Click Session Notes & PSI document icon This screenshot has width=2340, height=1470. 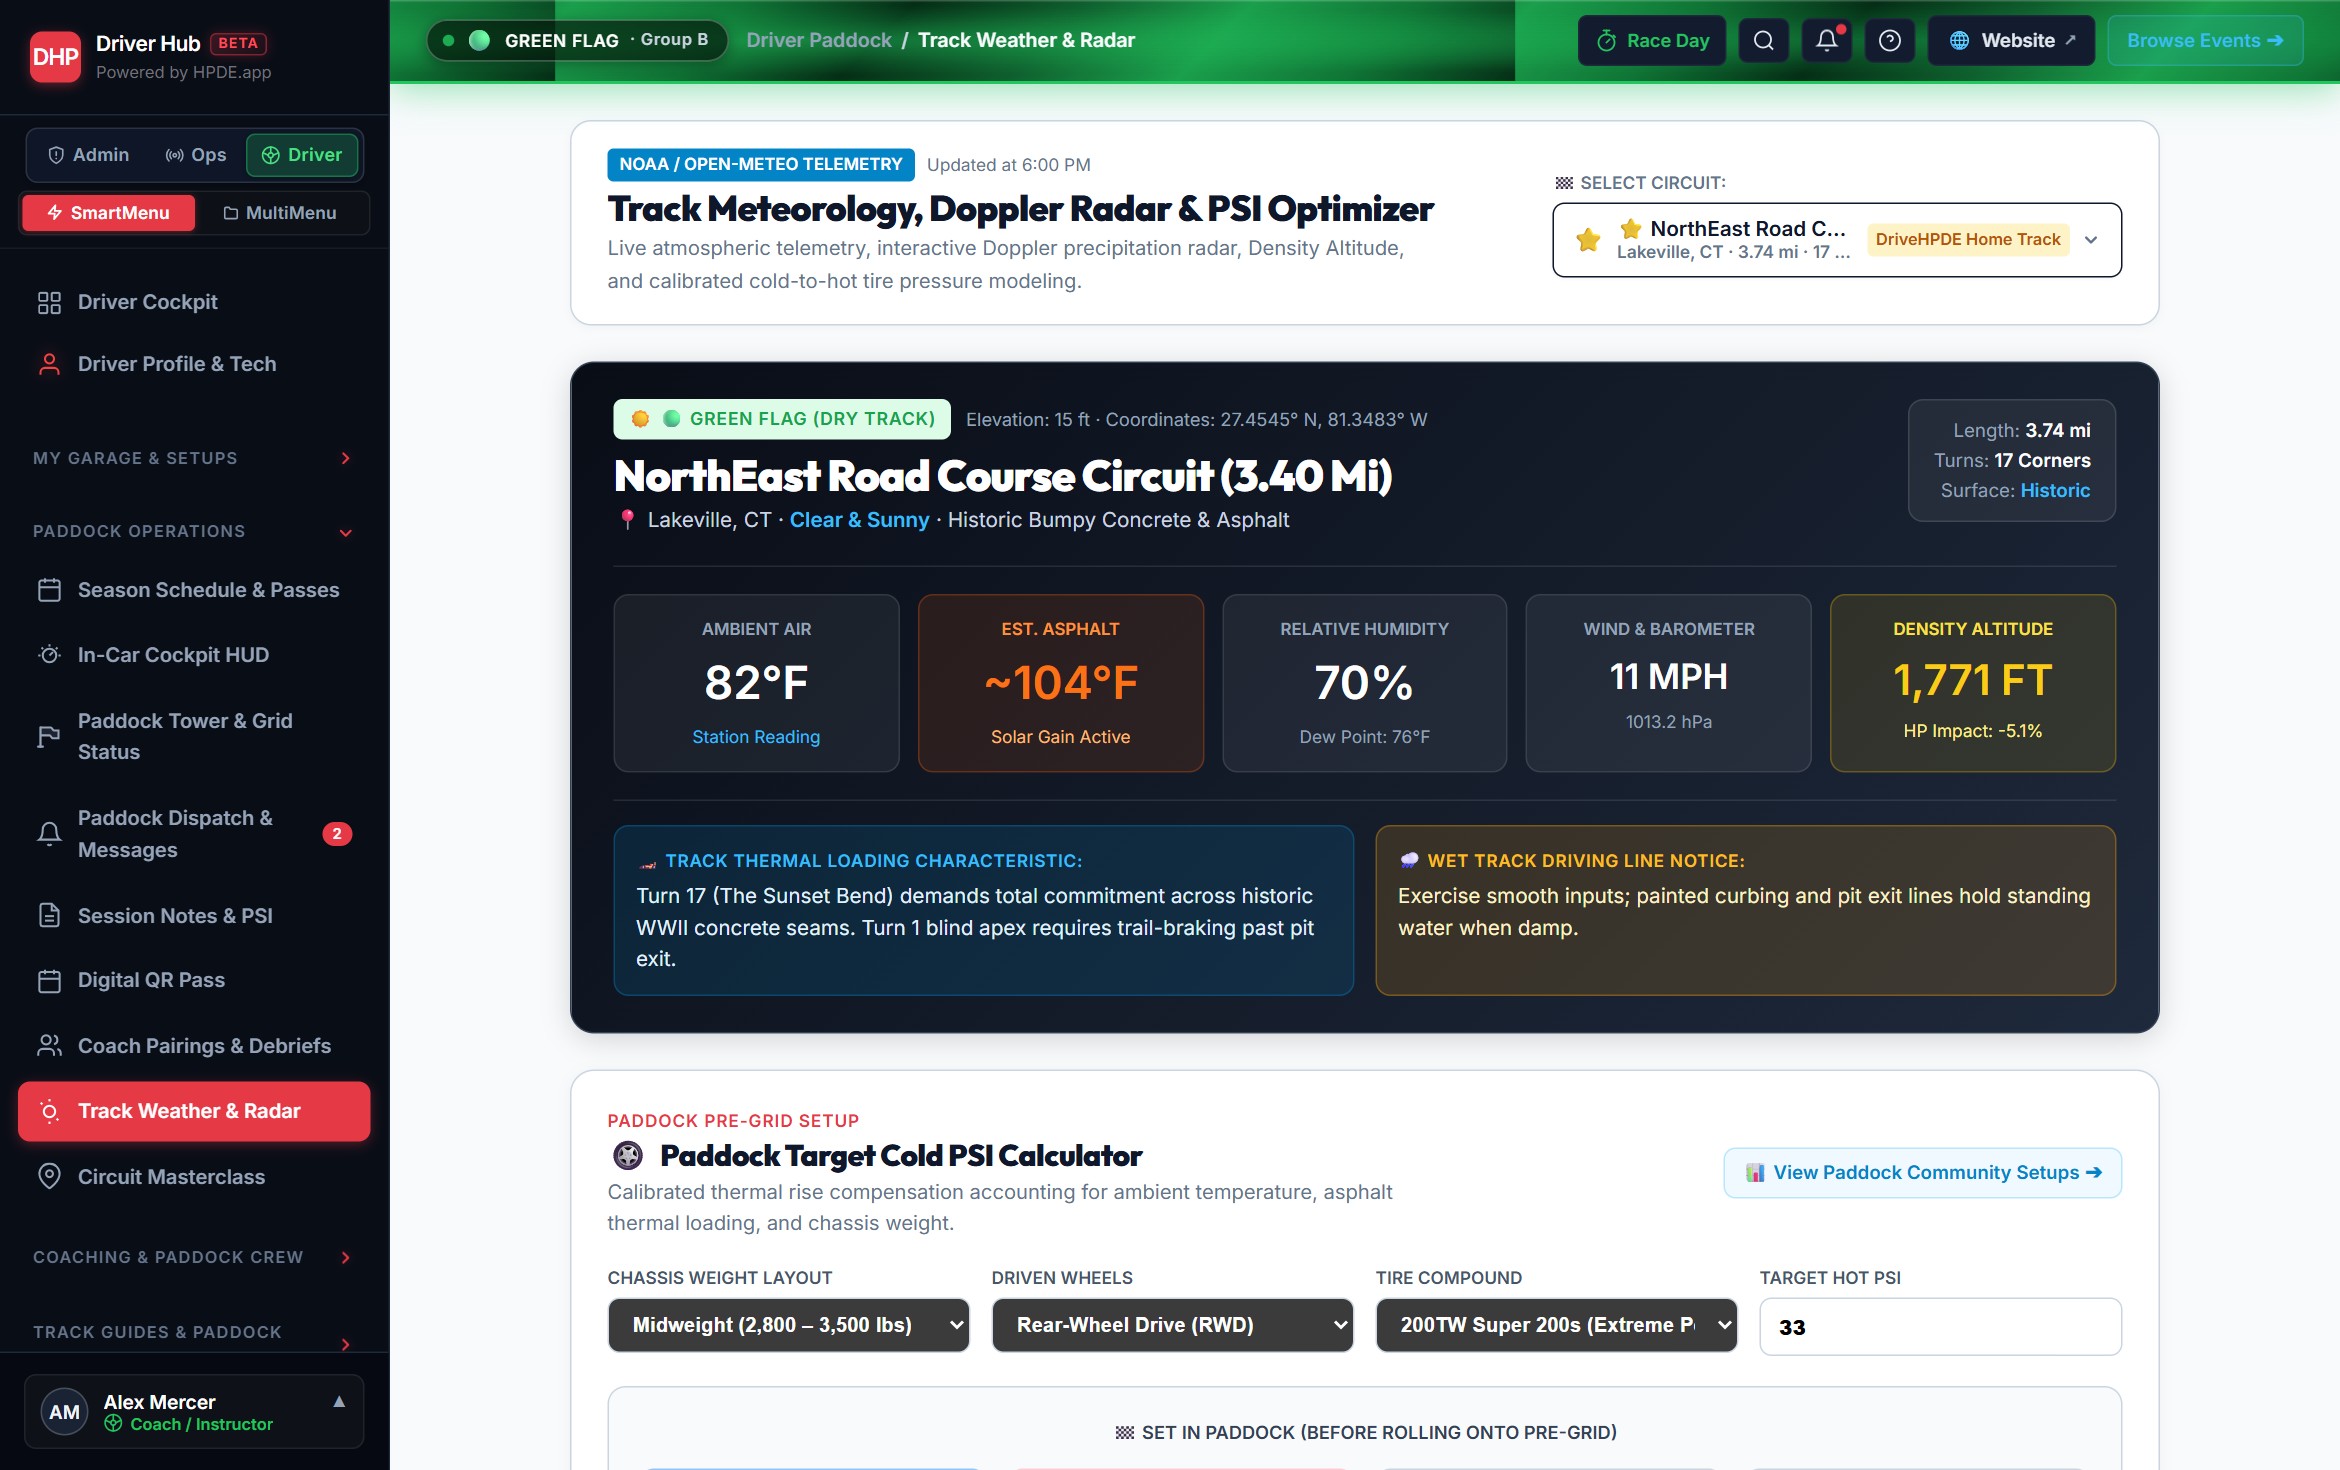click(49, 916)
